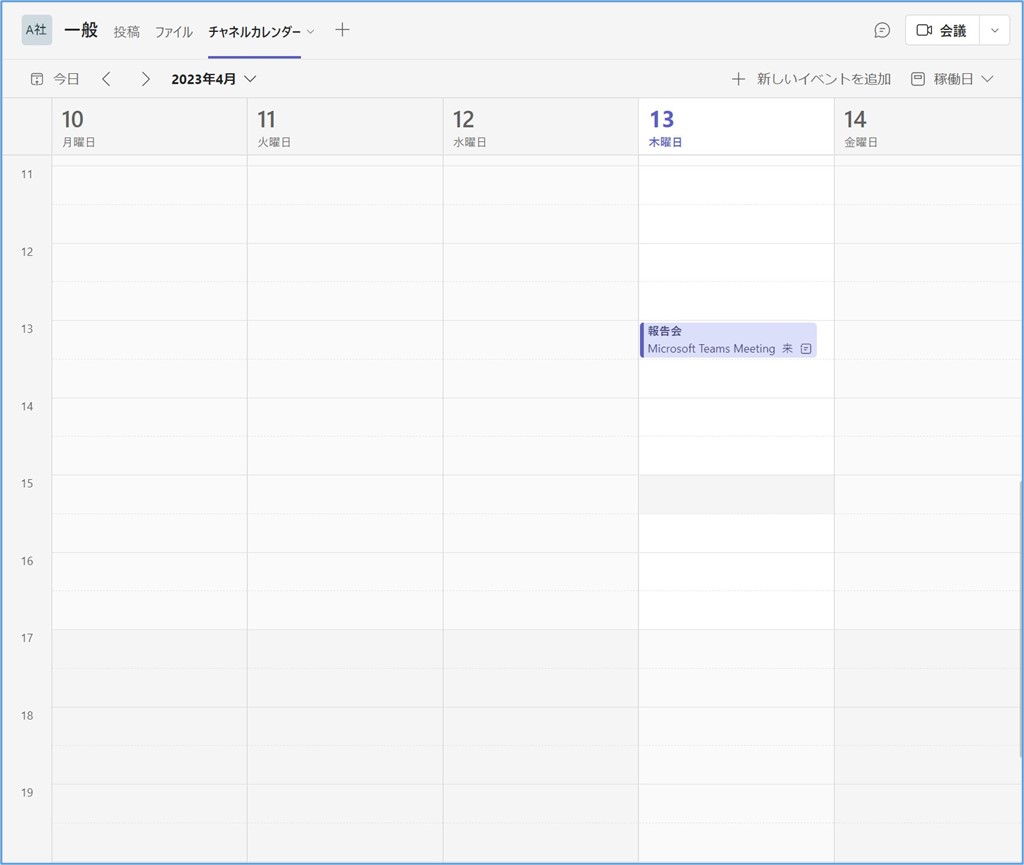The image size is (1024, 865).
Task: Click 新しいイベントを追加 to add event
Action: [811, 79]
